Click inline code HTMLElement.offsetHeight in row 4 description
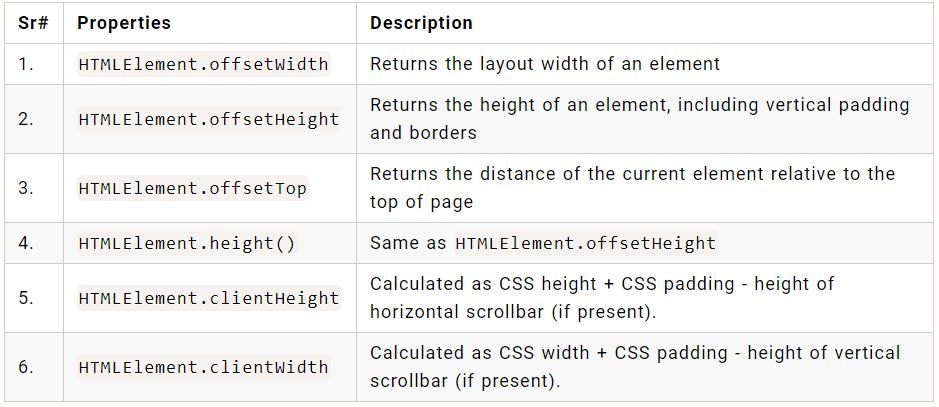This screenshot has width=939, height=407. (585, 243)
